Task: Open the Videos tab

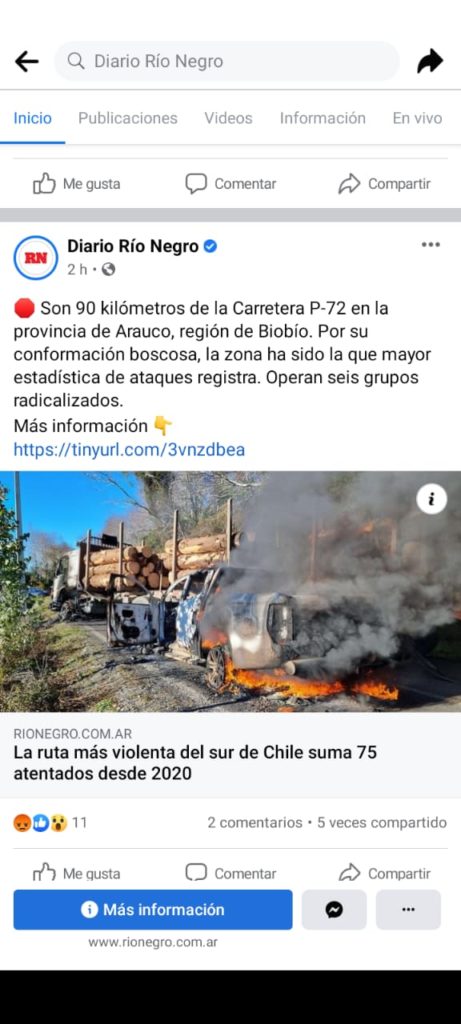Action: click(x=229, y=118)
